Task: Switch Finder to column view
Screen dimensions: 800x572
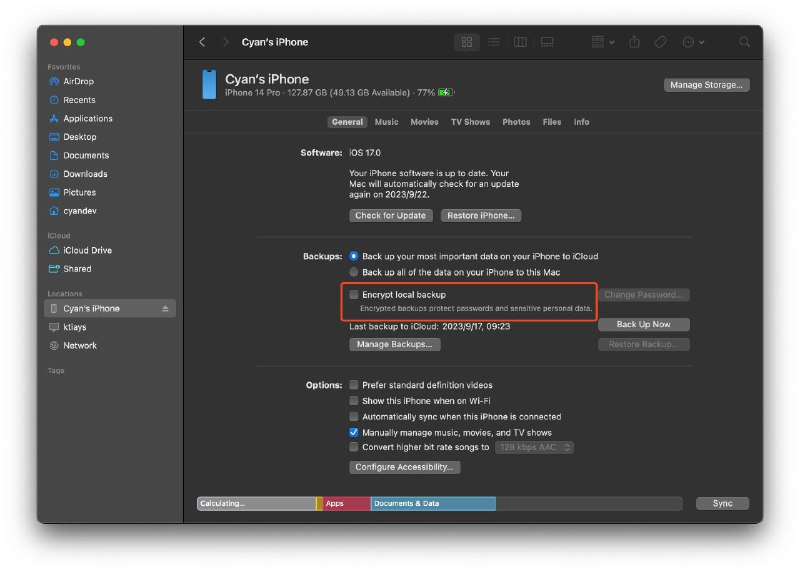Action: click(x=520, y=42)
